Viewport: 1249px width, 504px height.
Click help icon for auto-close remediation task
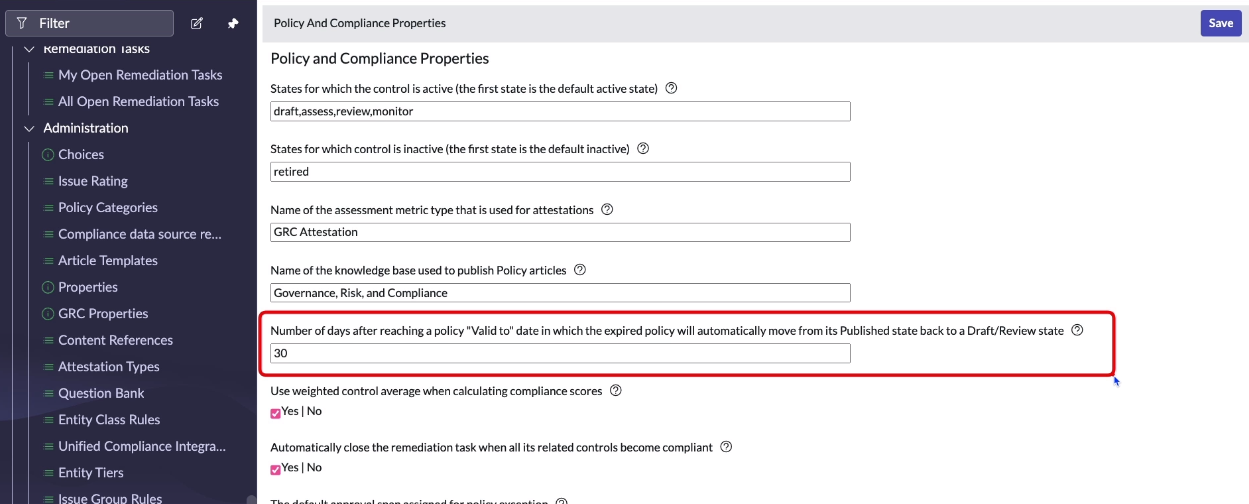(x=726, y=447)
